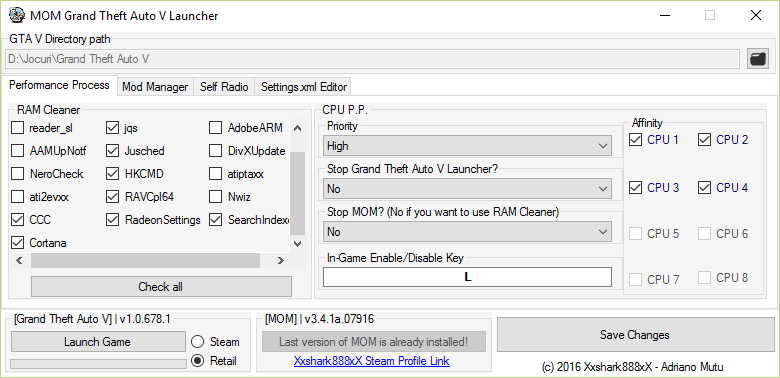Click the horizontal scroll left arrow
The width and height of the screenshot is (780, 378).
(19, 261)
